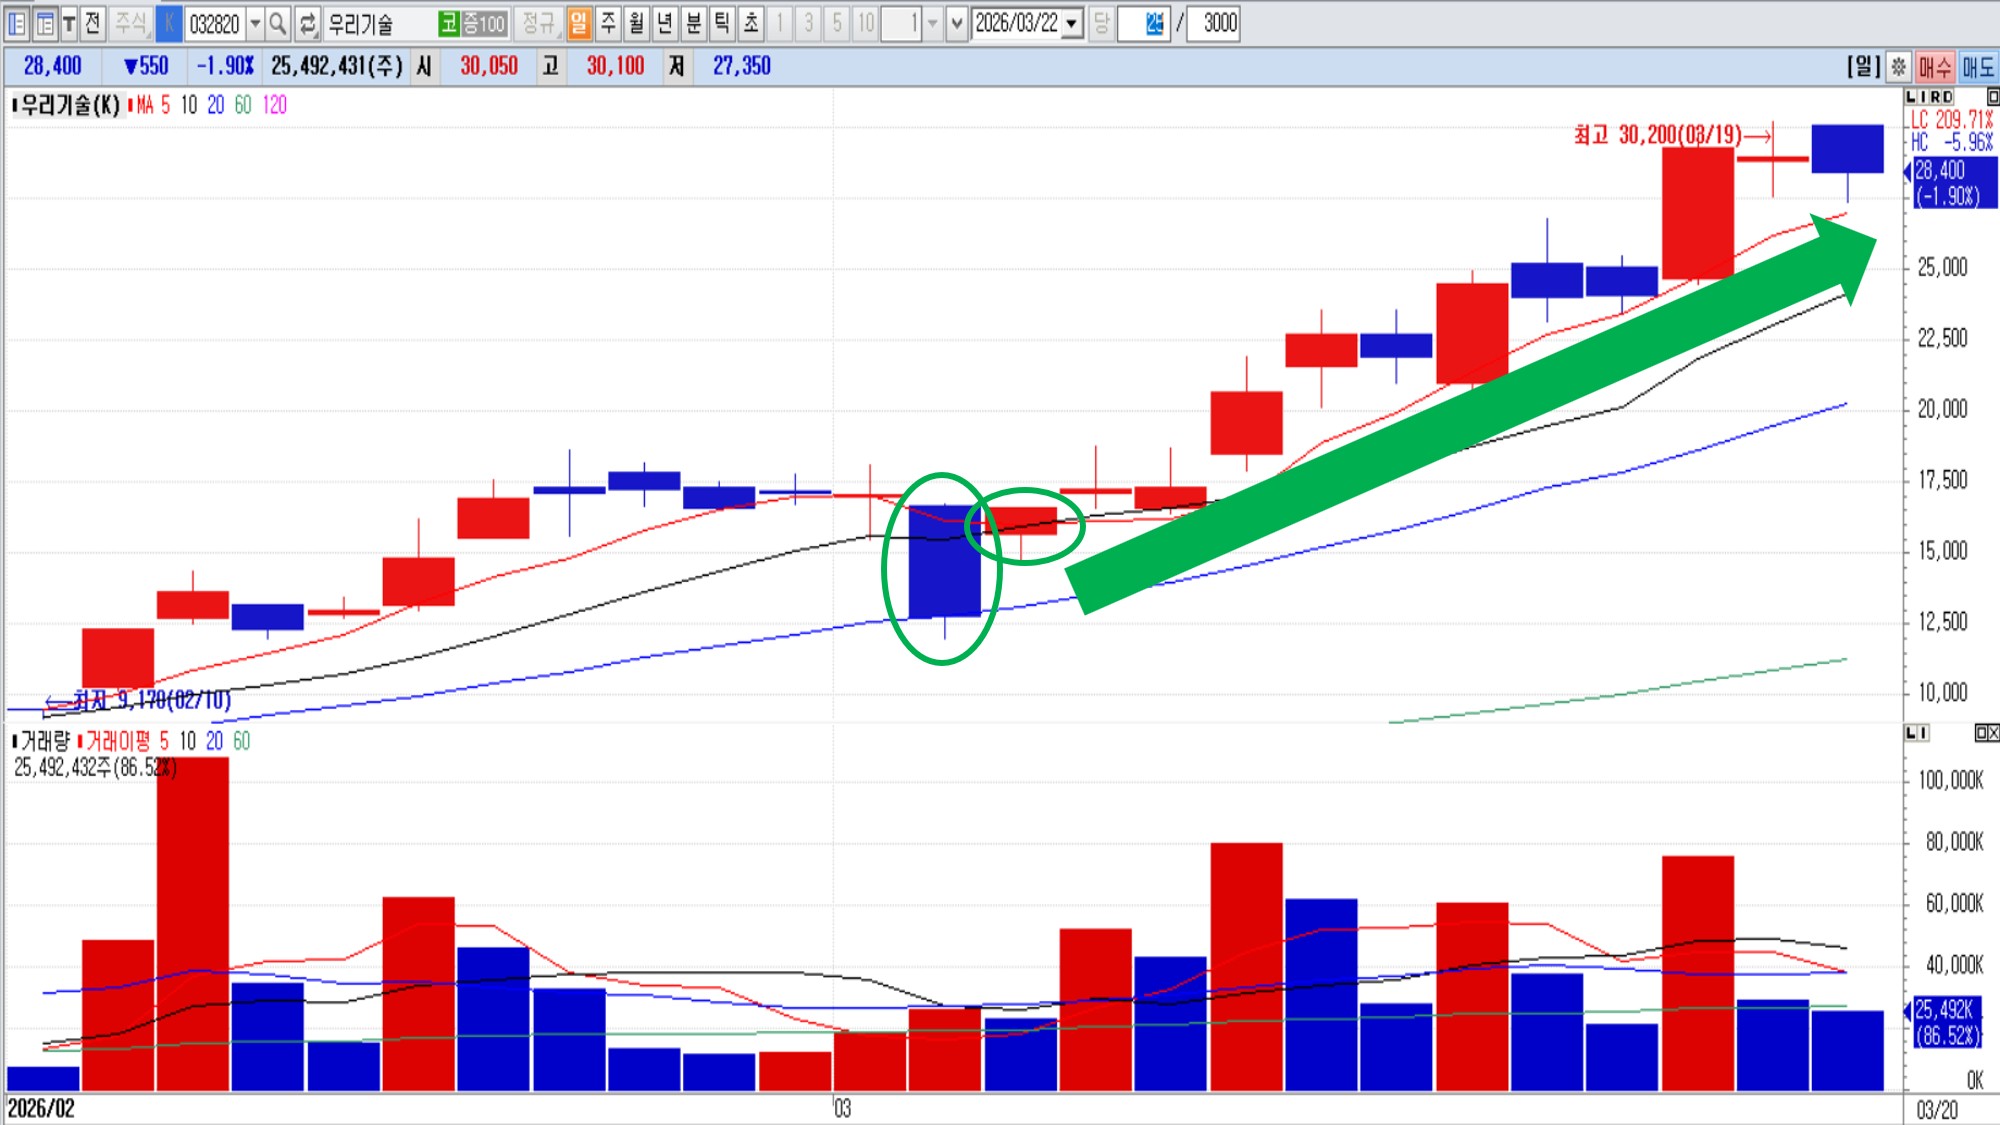Toggle daily '일' period button
This screenshot has width=2000, height=1125.
579,23
